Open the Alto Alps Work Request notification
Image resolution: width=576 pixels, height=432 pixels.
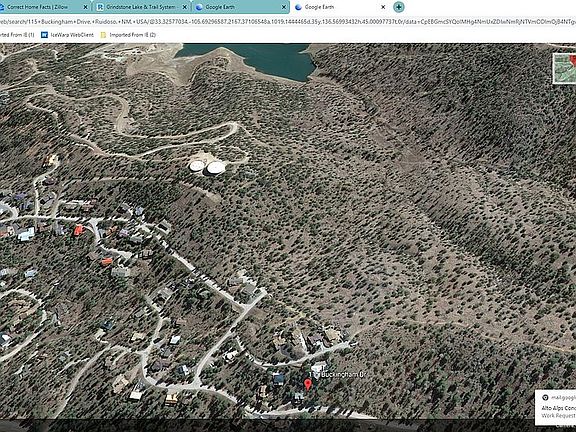coord(556,408)
